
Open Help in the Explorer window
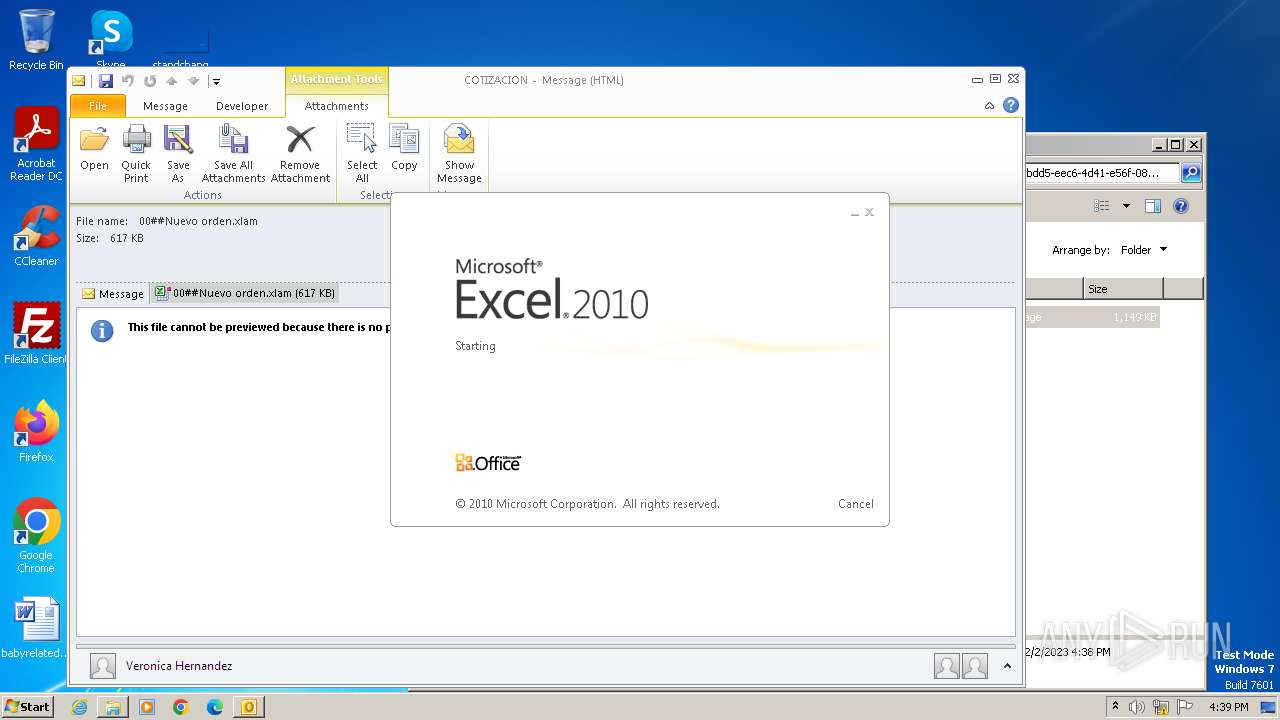point(1181,206)
